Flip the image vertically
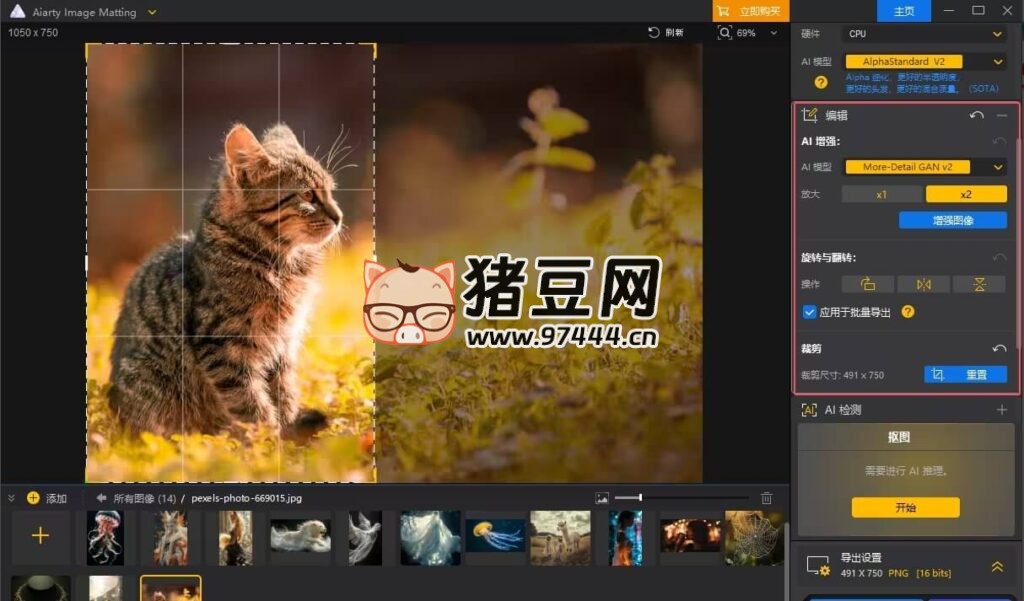Image resolution: width=1024 pixels, height=601 pixels. coord(978,284)
